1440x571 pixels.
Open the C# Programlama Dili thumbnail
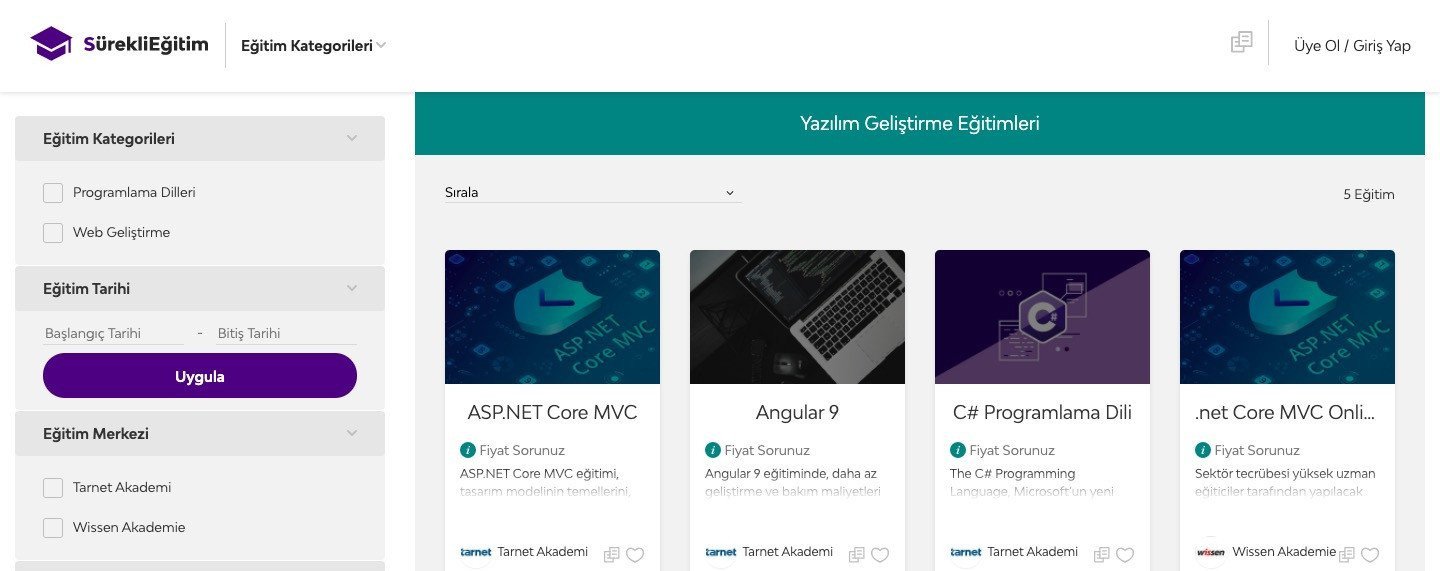[1042, 317]
